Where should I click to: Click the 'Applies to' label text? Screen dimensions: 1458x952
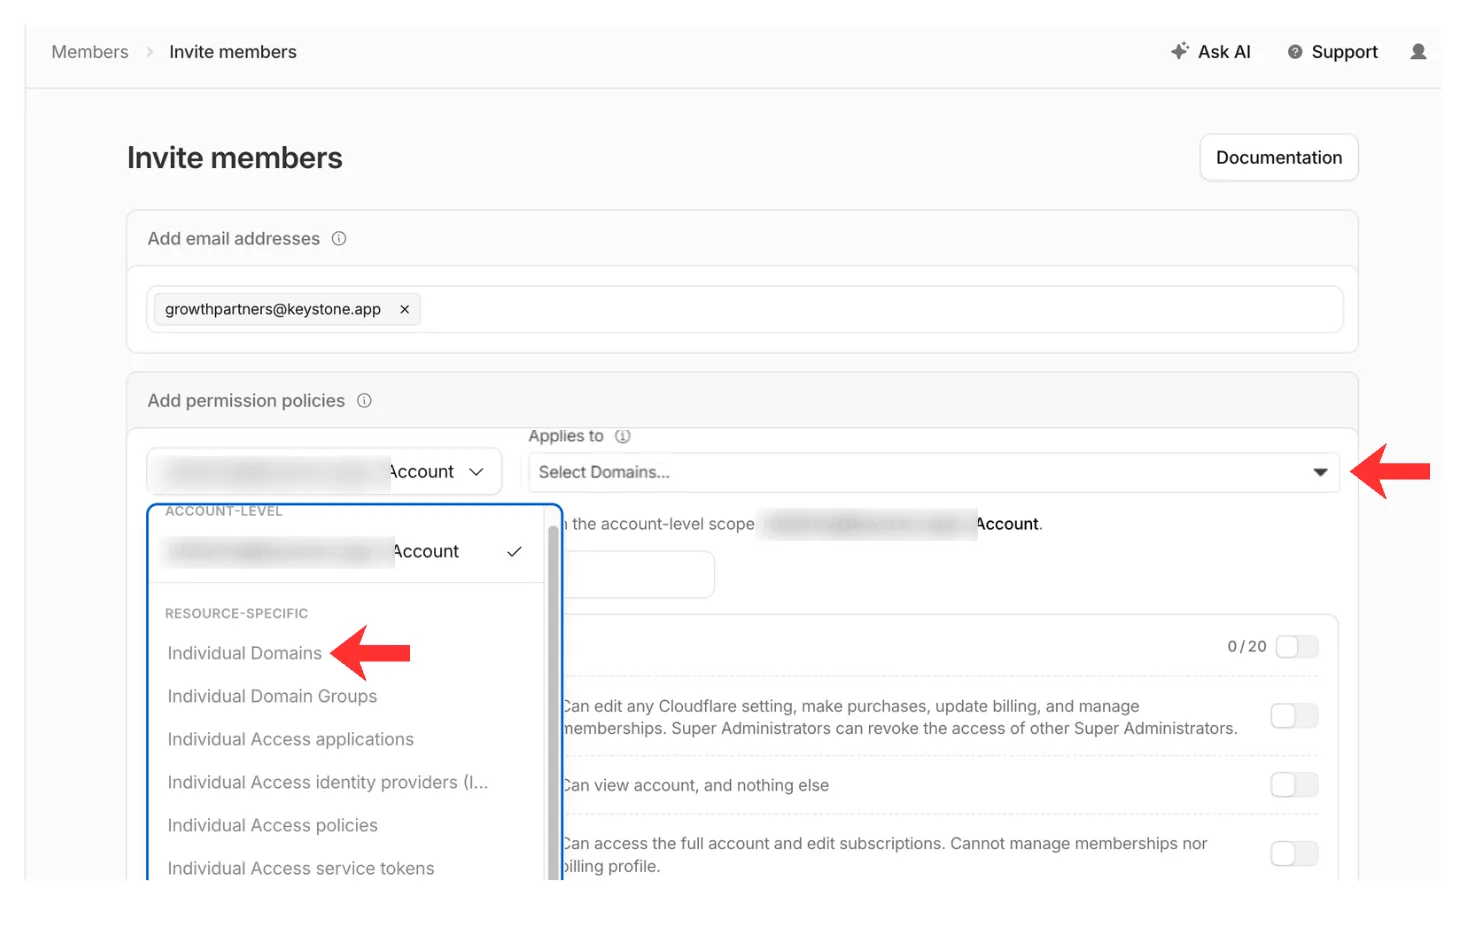(566, 436)
